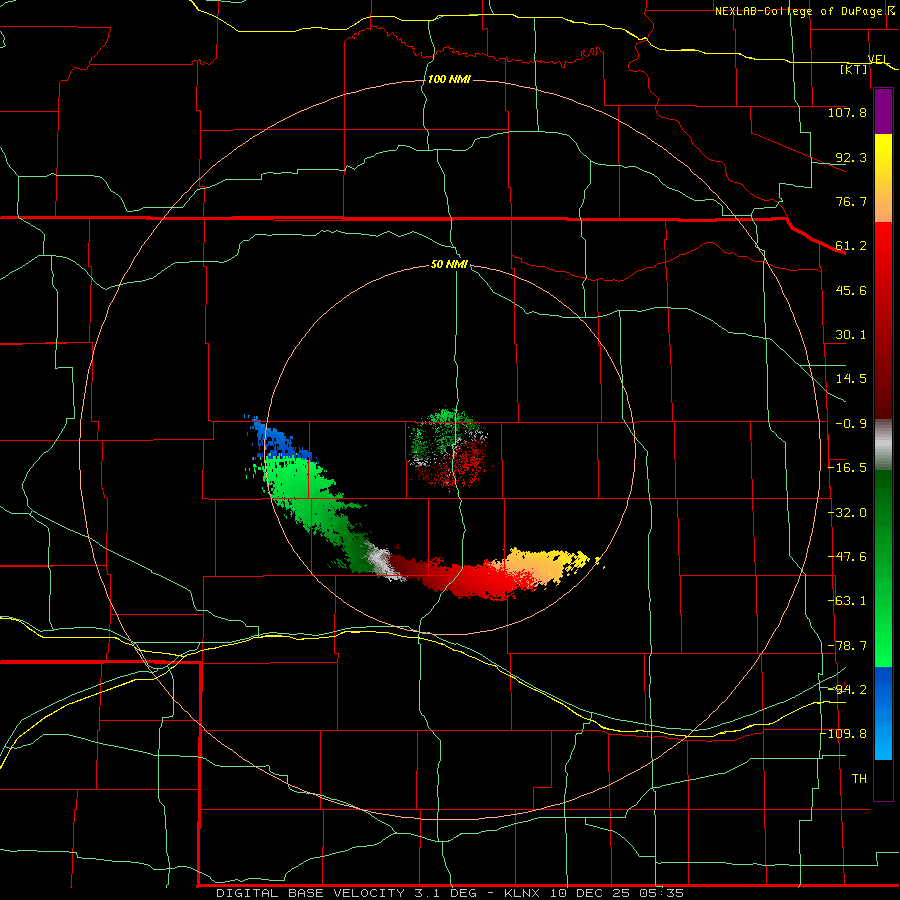Click the NEXLAB-College of DuPage label
This screenshot has height=900, width=900.
799,11
